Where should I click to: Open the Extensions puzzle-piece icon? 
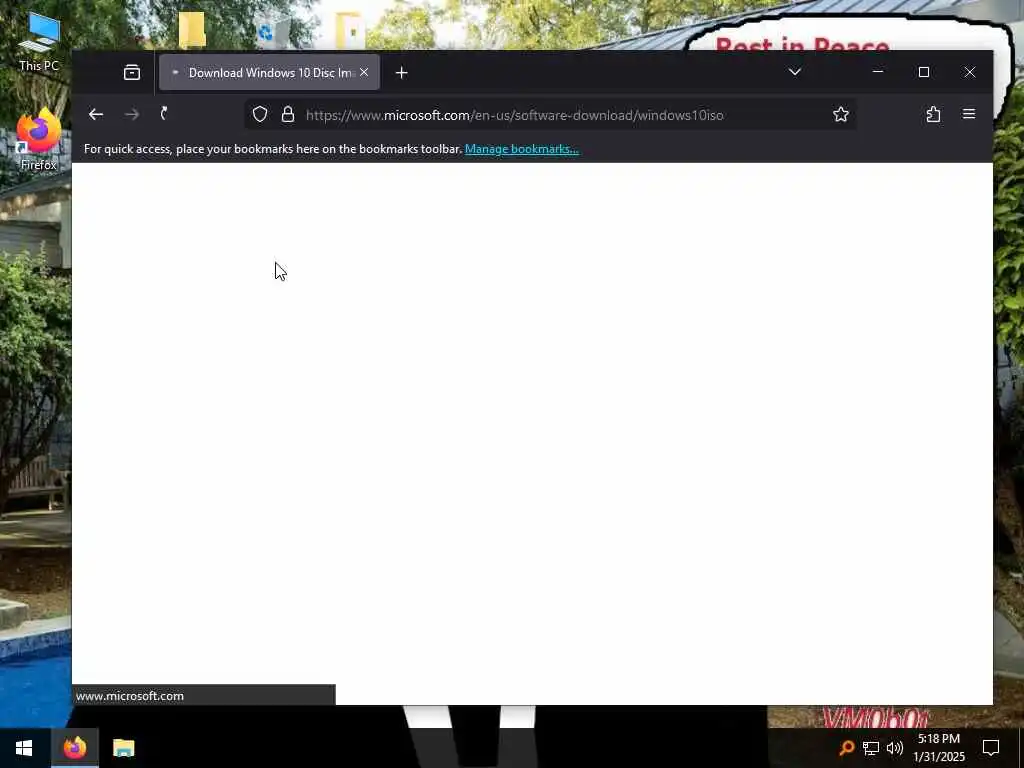point(933,114)
